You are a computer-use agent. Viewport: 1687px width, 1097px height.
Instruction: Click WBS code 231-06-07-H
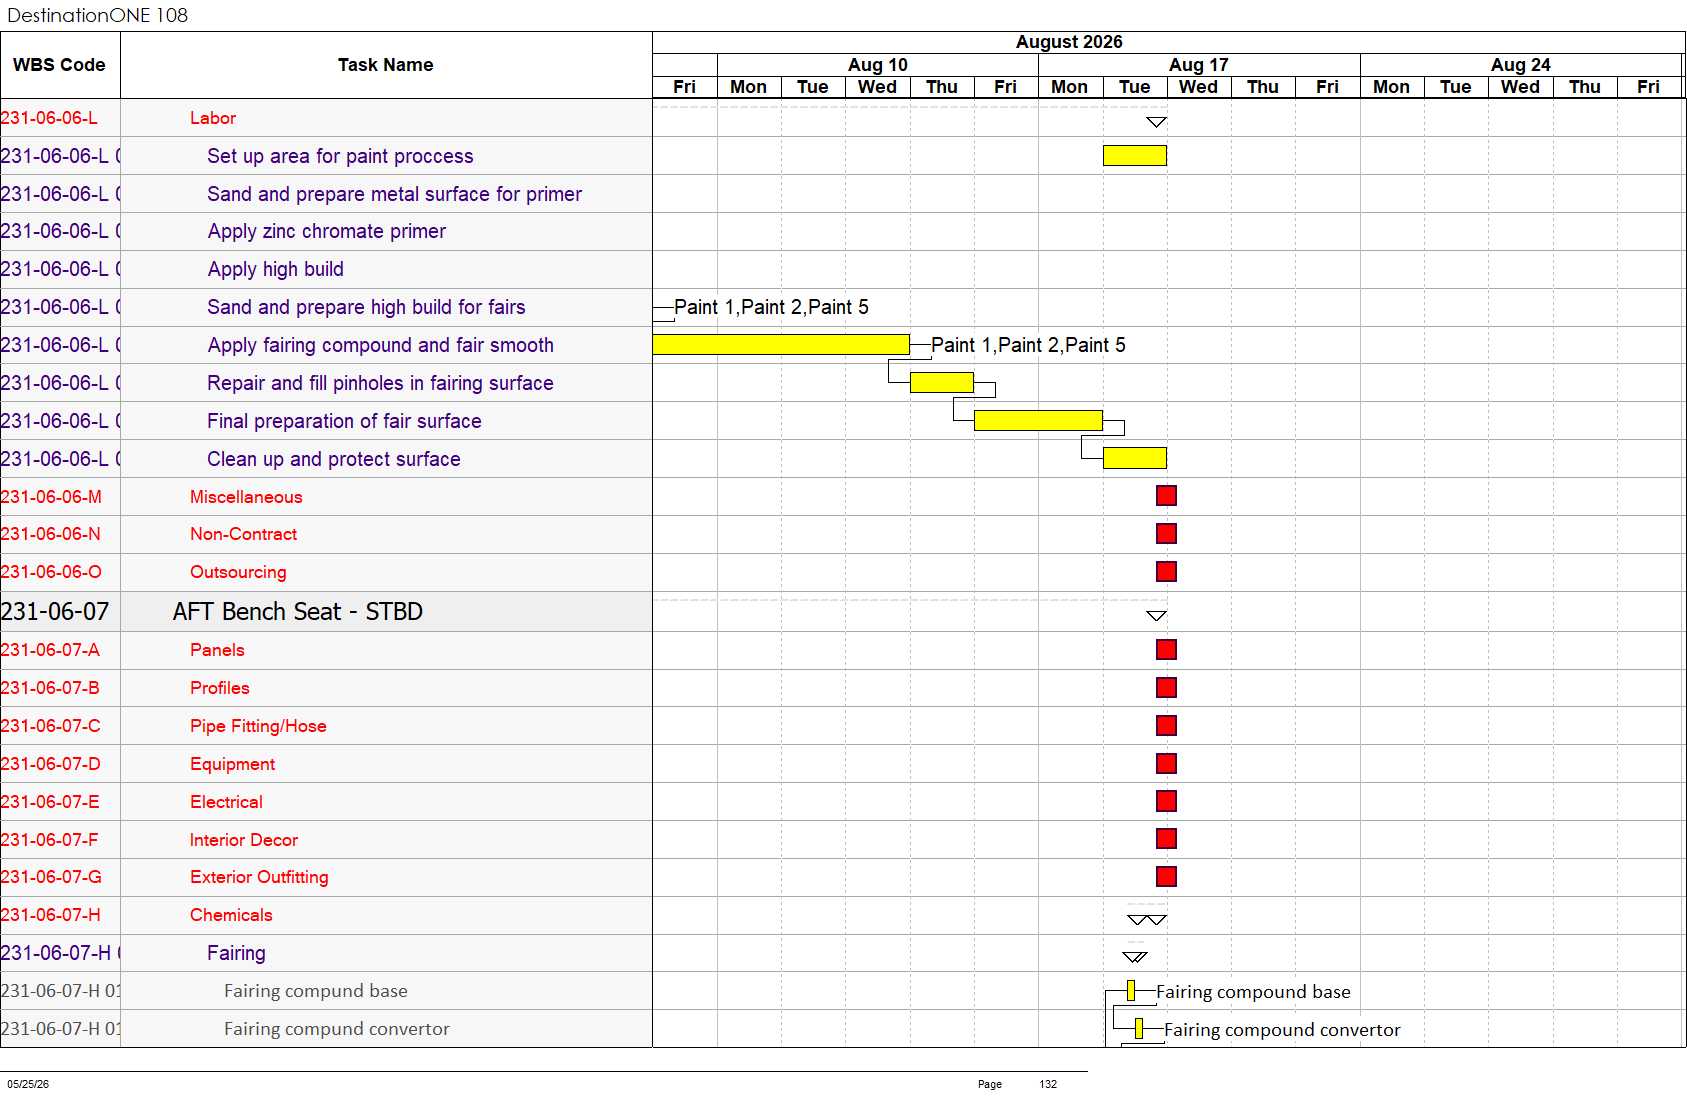click(x=51, y=915)
